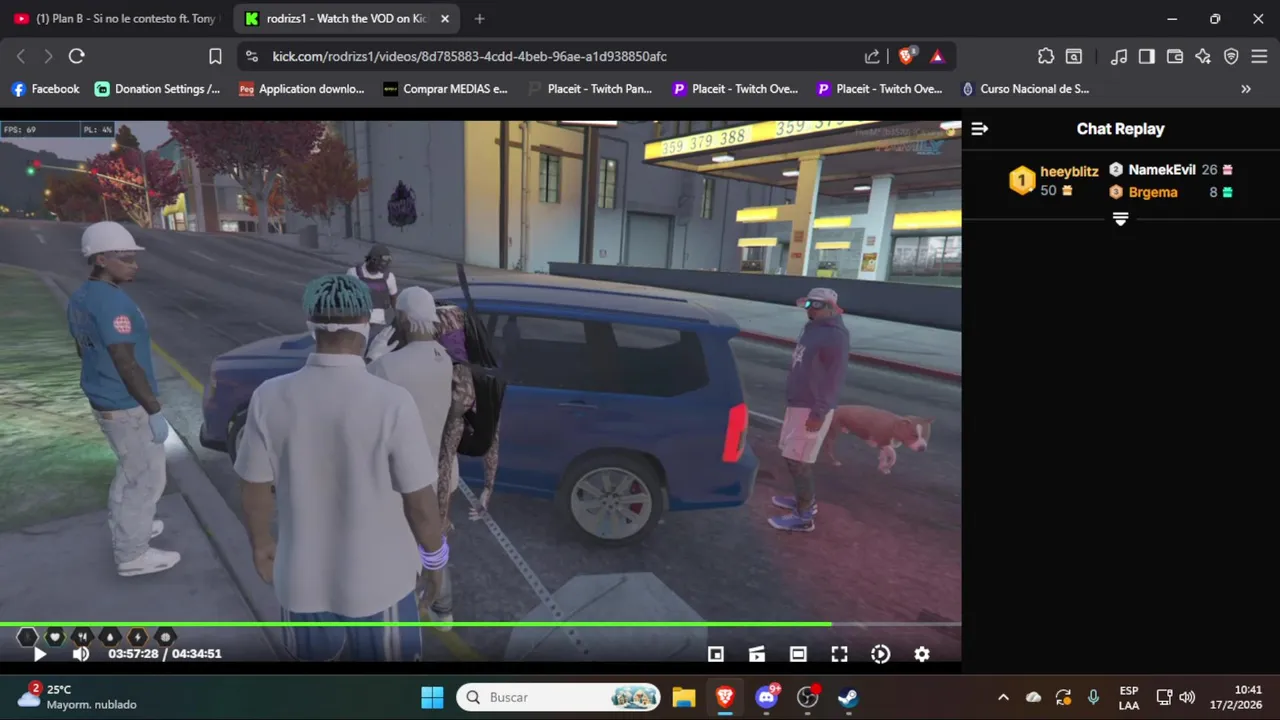Mute the video volume speaker icon
Viewport: 1280px width, 720px height.
tap(81, 654)
